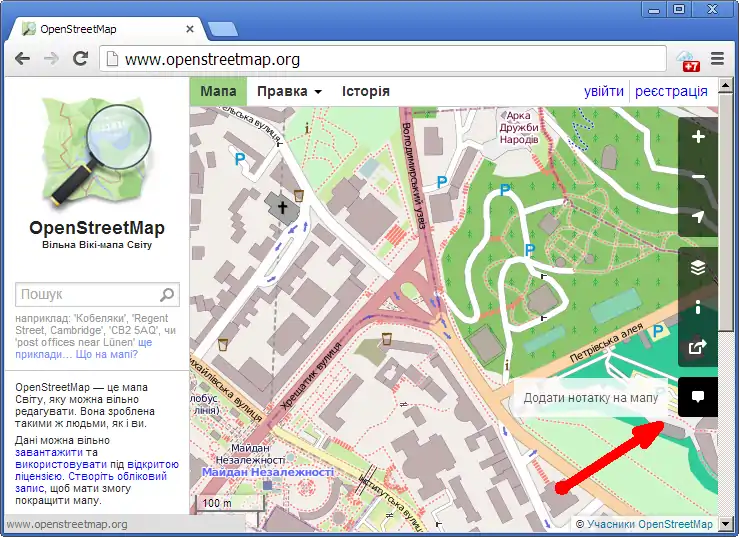Switch to the Мапа tab
This screenshot has height=537, width=739.
pyautogui.click(x=218, y=91)
